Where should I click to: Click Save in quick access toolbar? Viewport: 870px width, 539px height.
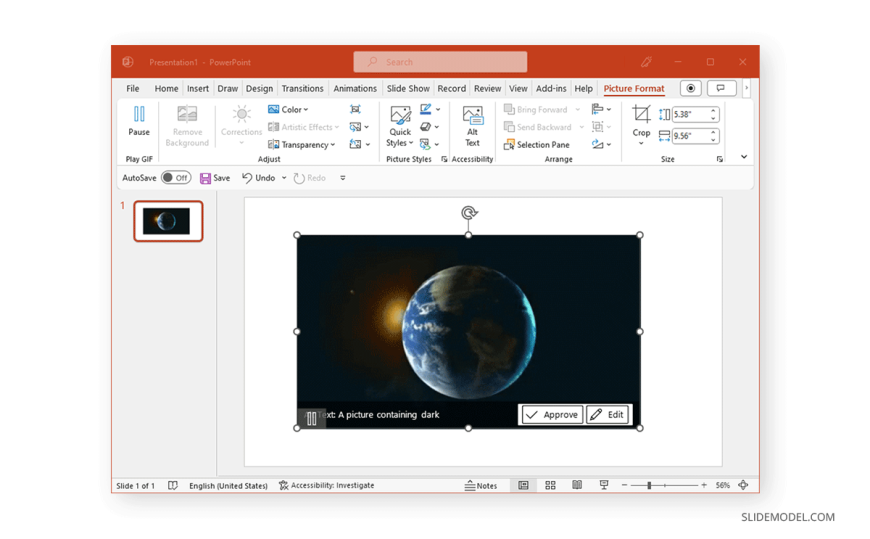pyautogui.click(x=215, y=178)
